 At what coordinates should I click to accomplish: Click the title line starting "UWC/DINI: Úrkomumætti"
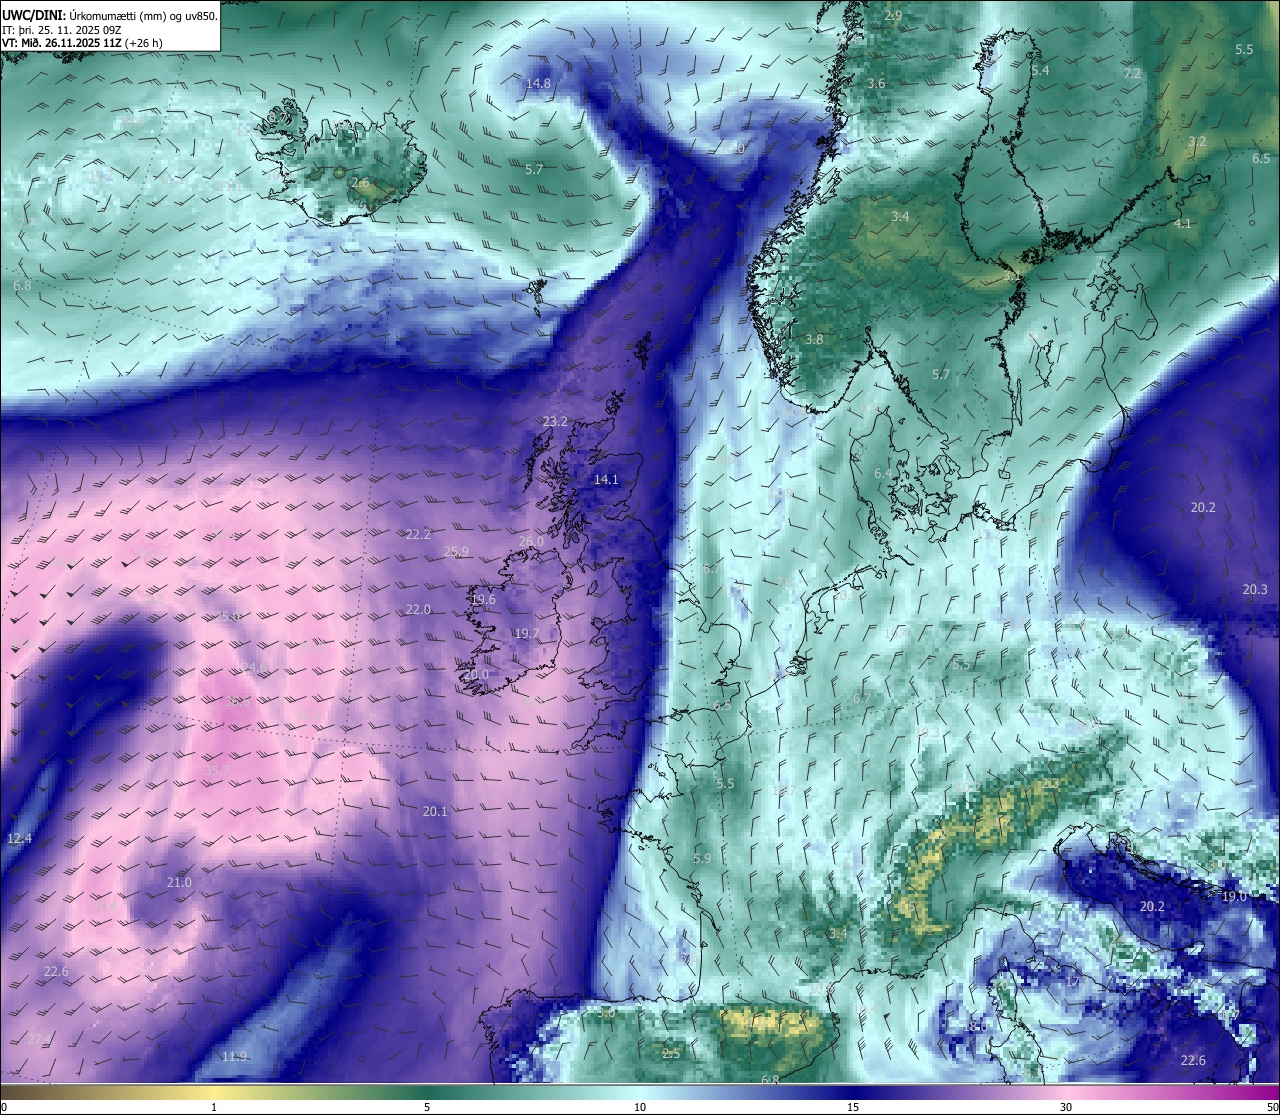point(110,15)
